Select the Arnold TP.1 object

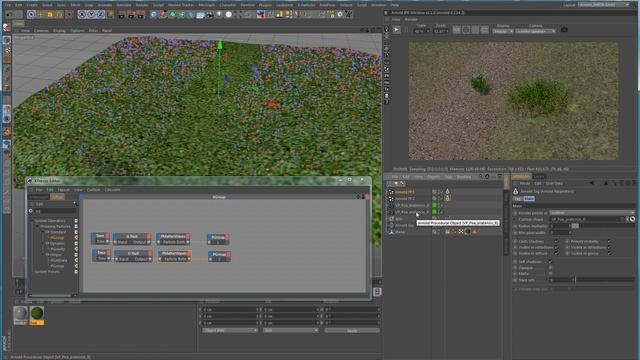405,192
